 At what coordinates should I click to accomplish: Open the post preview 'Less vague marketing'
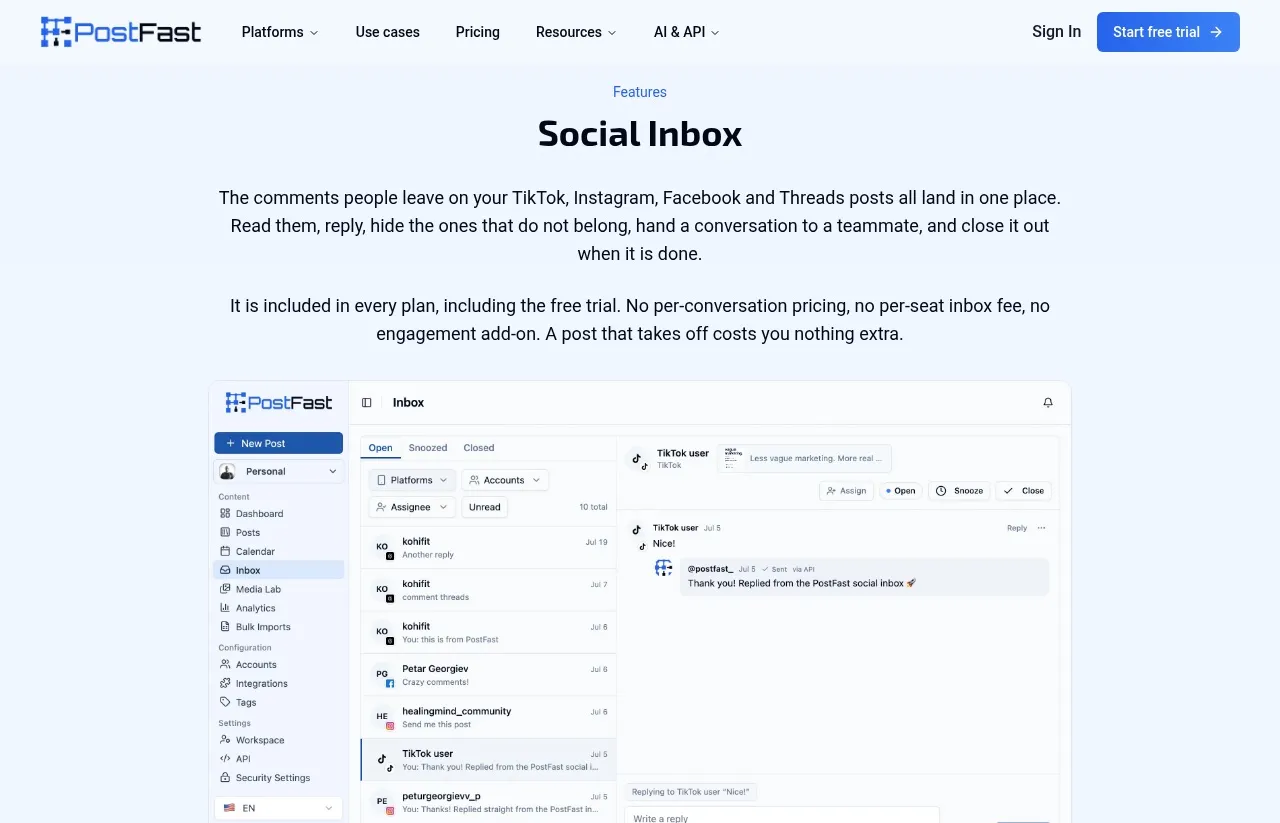click(x=804, y=459)
